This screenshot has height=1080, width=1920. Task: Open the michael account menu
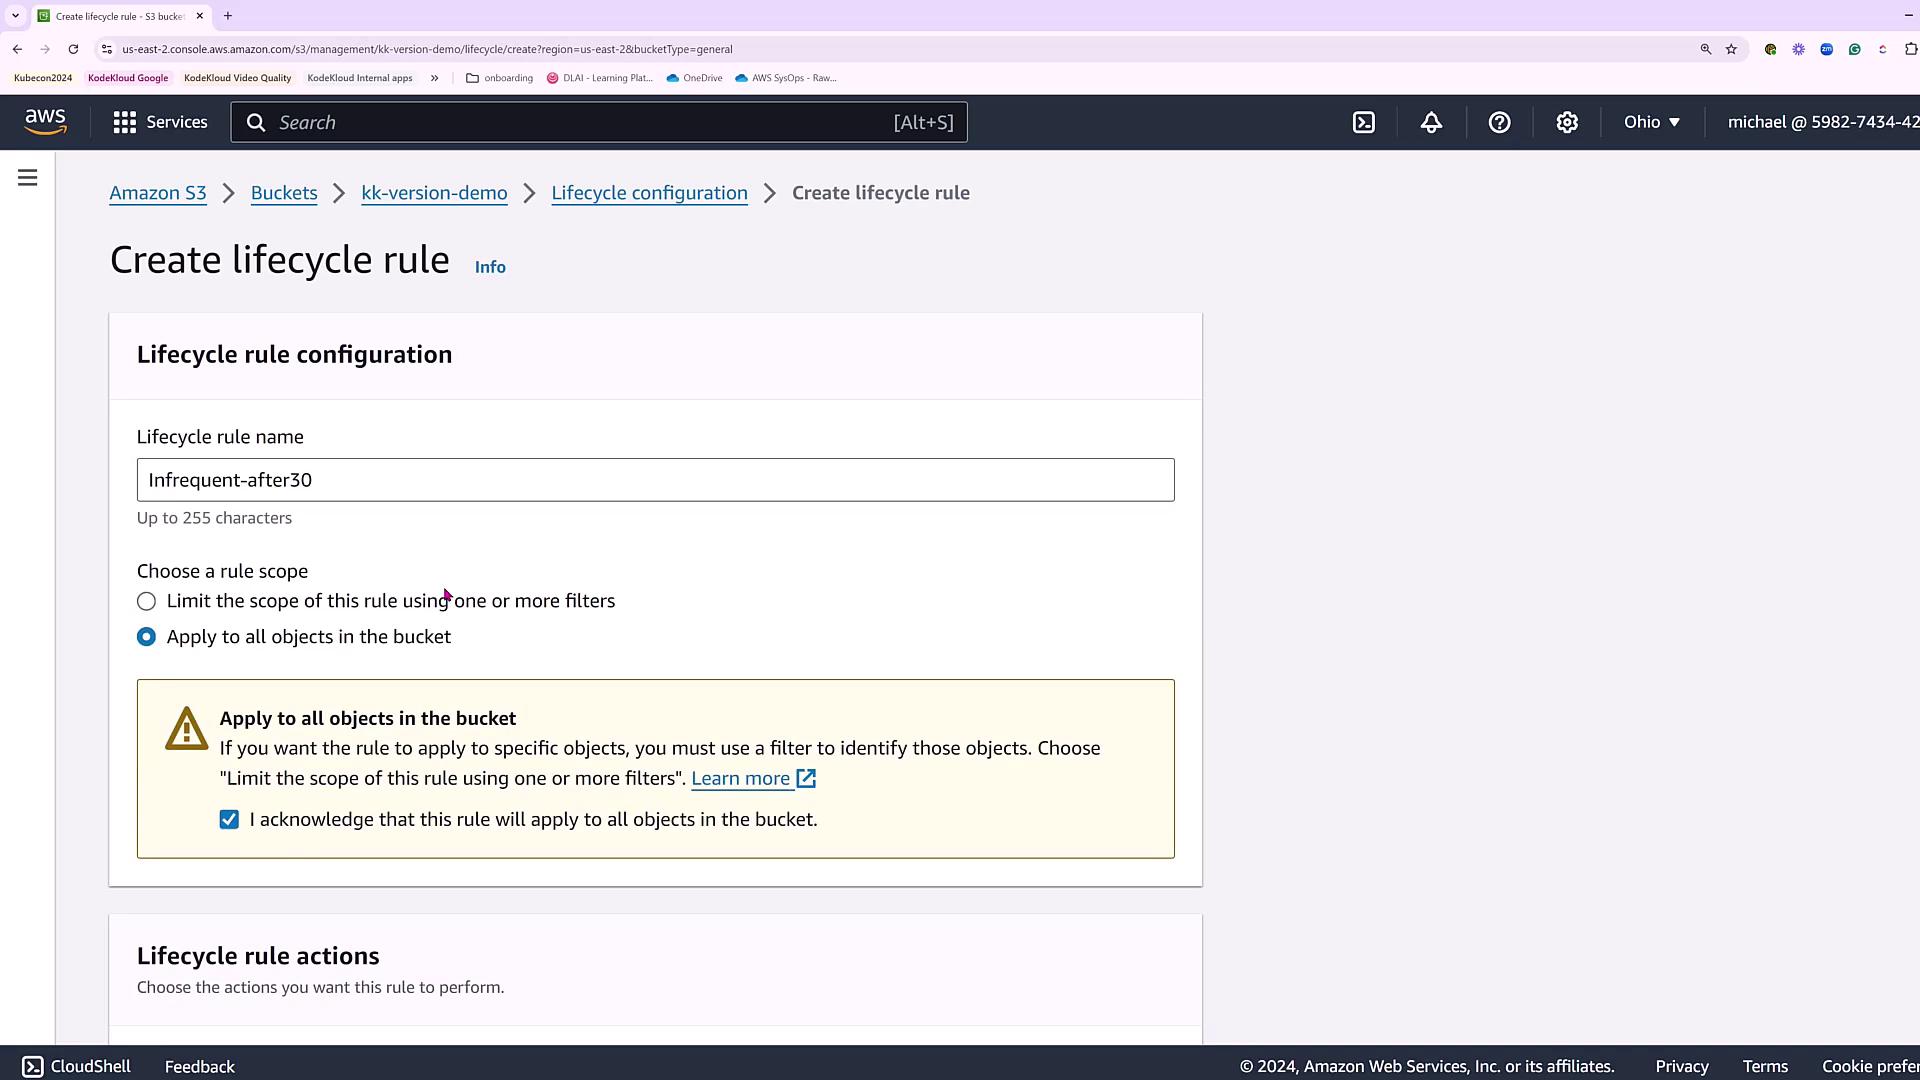[1820, 122]
